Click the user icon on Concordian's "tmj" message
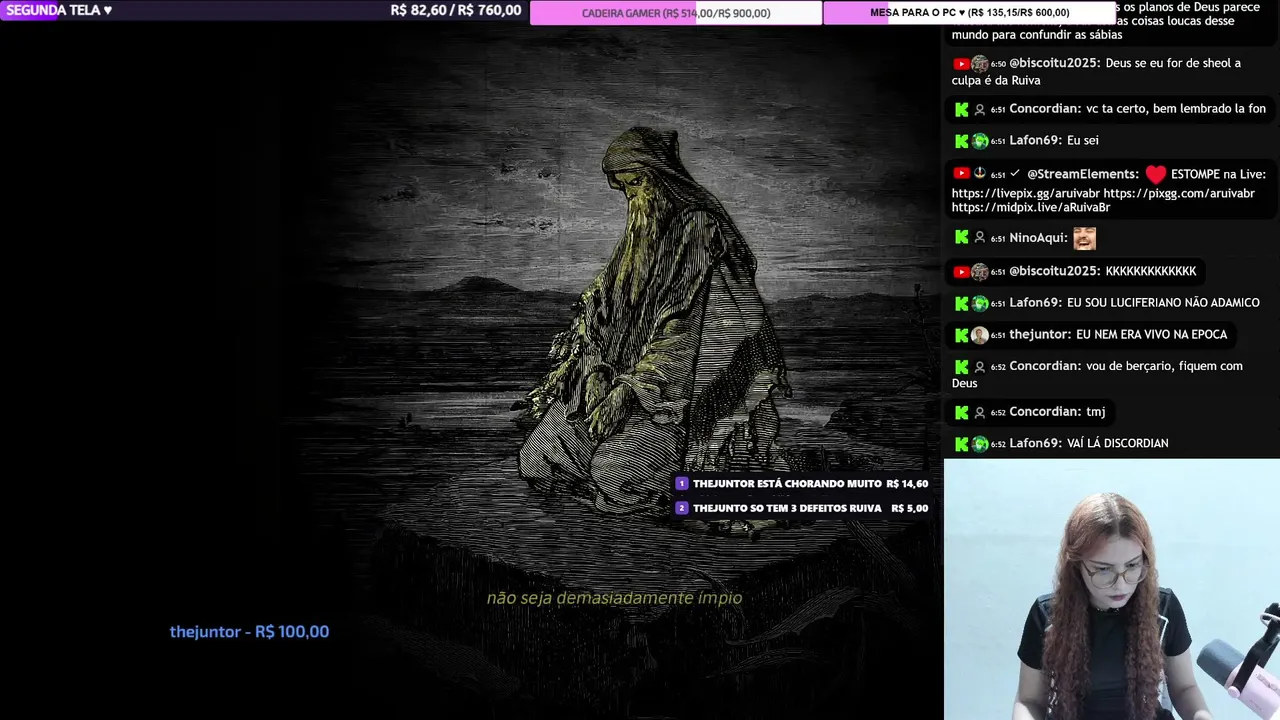1280x720 pixels. tap(980, 412)
